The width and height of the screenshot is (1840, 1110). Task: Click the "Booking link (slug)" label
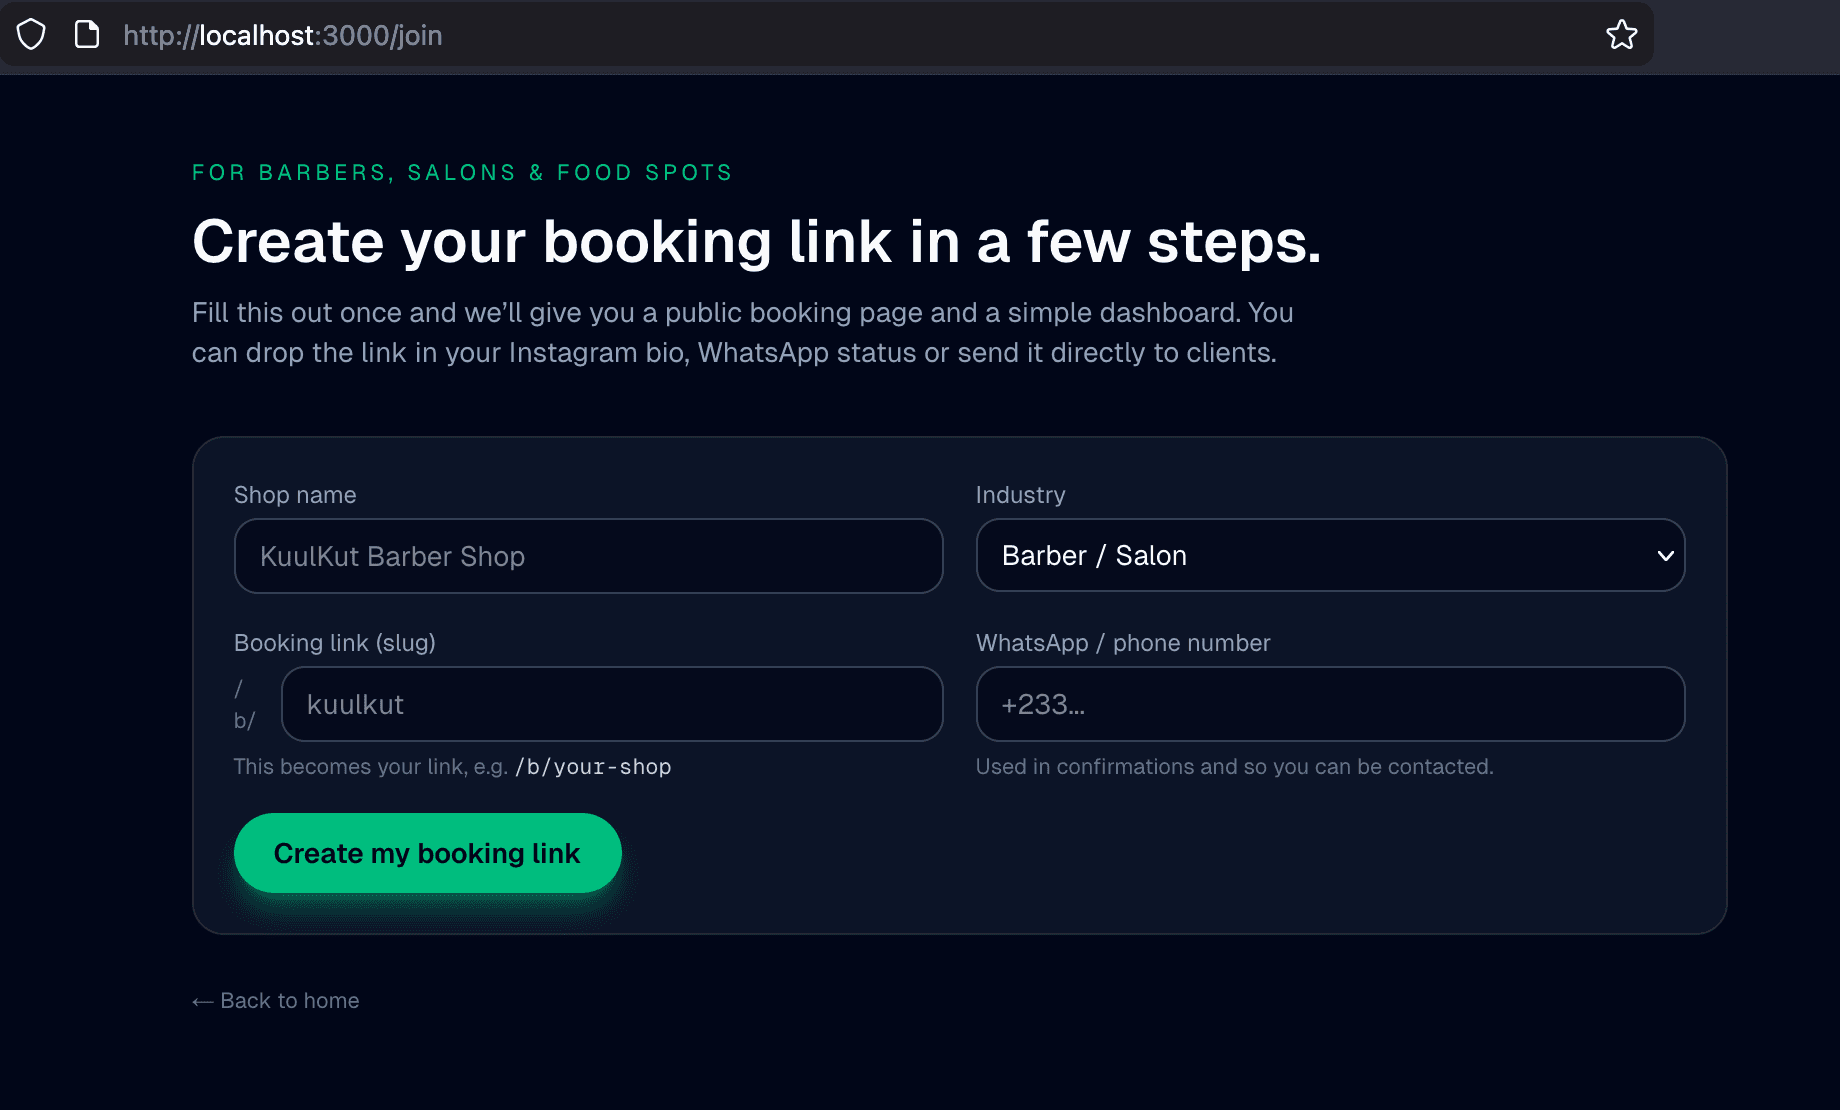(334, 643)
